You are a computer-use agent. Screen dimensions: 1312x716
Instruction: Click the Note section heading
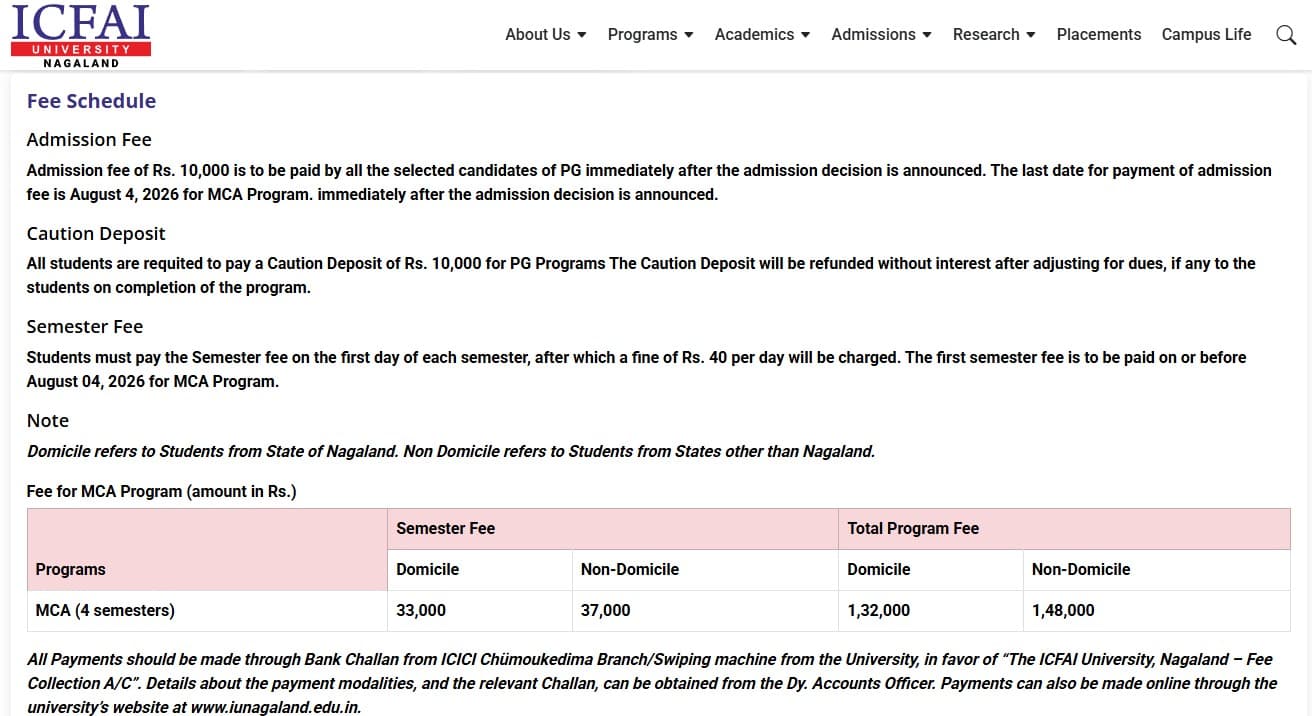(47, 420)
